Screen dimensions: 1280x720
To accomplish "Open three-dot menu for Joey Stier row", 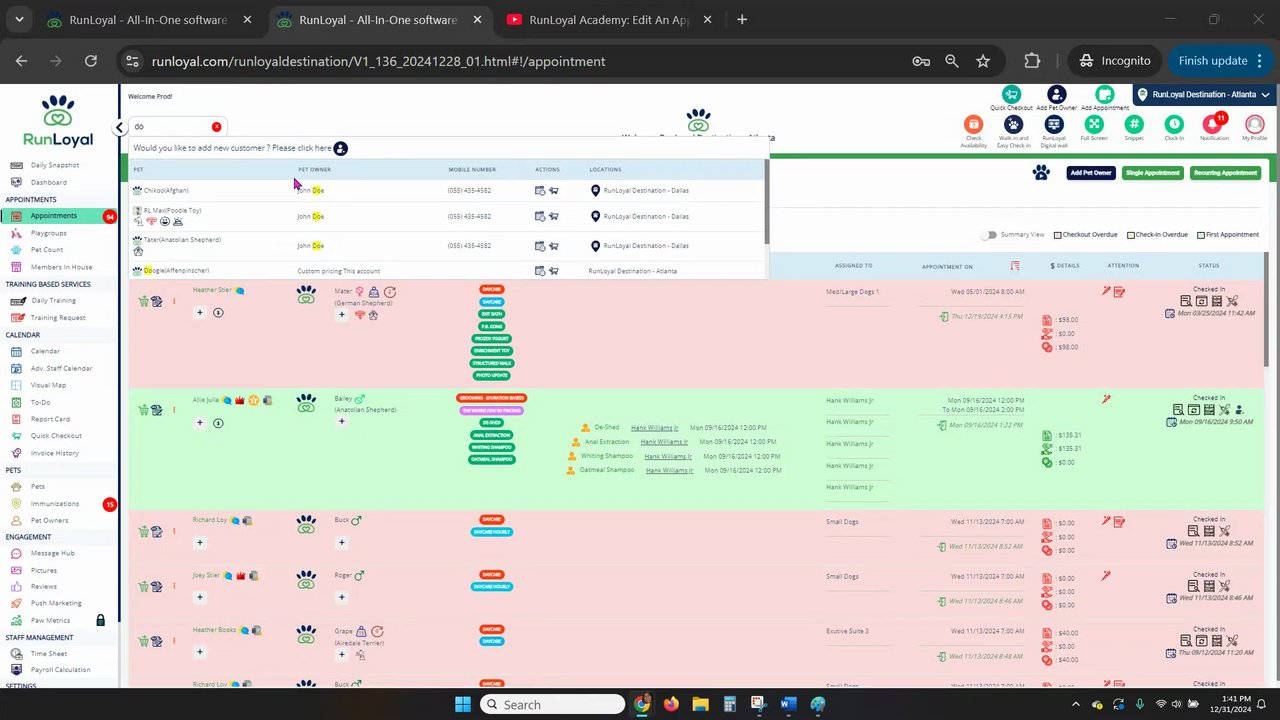I will pos(174,587).
